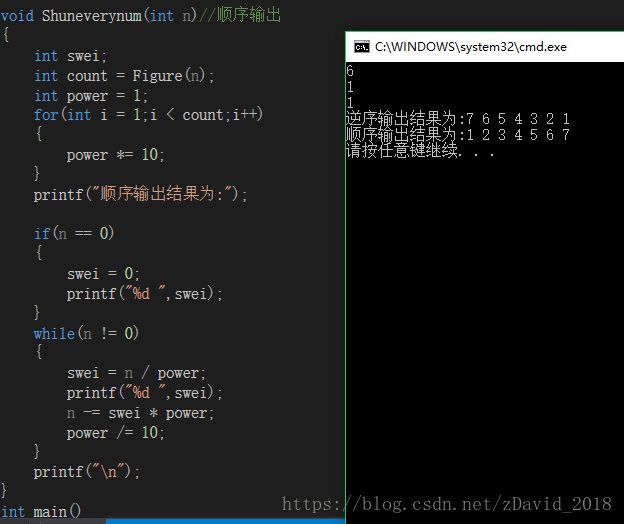624x524 pixels.
Task: Click the console output line '顺序输出结果为:1 2 3 4 5 6 7'
Action: (458, 134)
